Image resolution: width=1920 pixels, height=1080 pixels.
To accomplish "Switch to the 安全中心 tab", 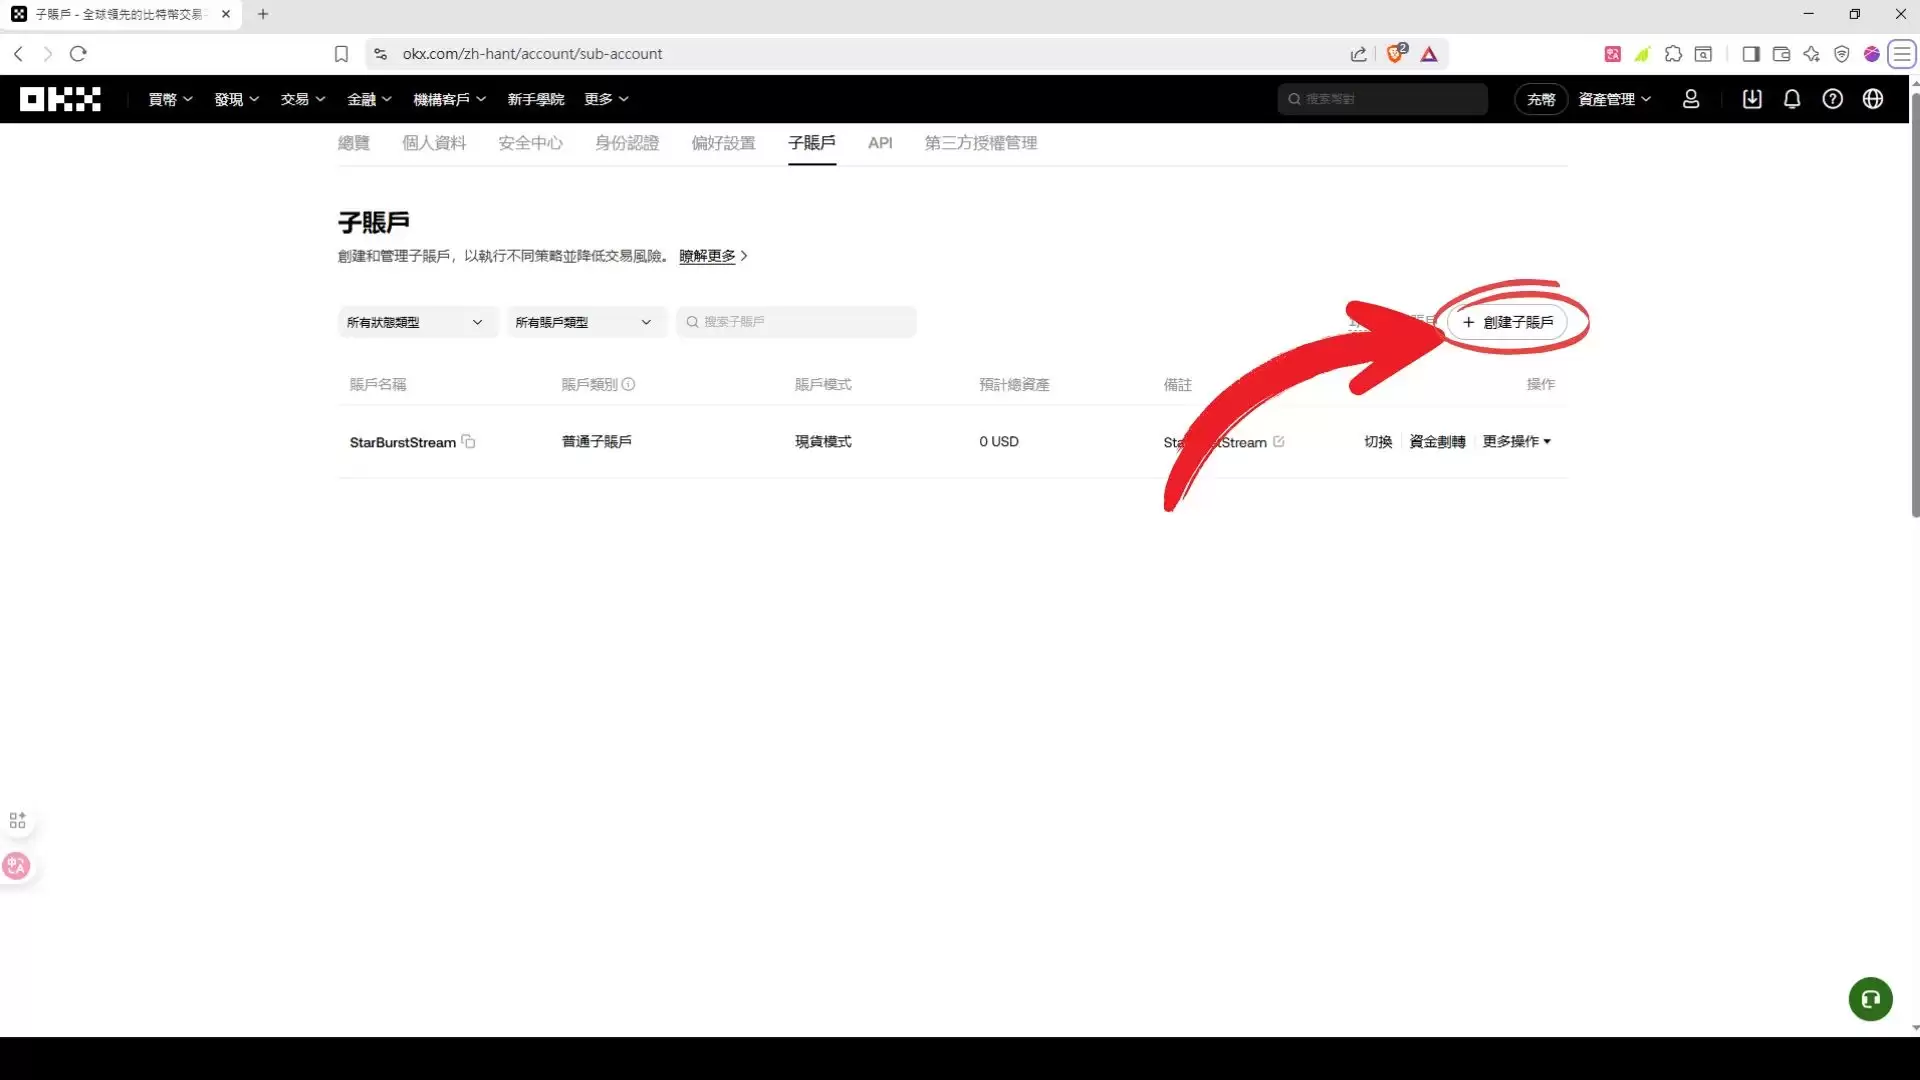I will (530, 143).
